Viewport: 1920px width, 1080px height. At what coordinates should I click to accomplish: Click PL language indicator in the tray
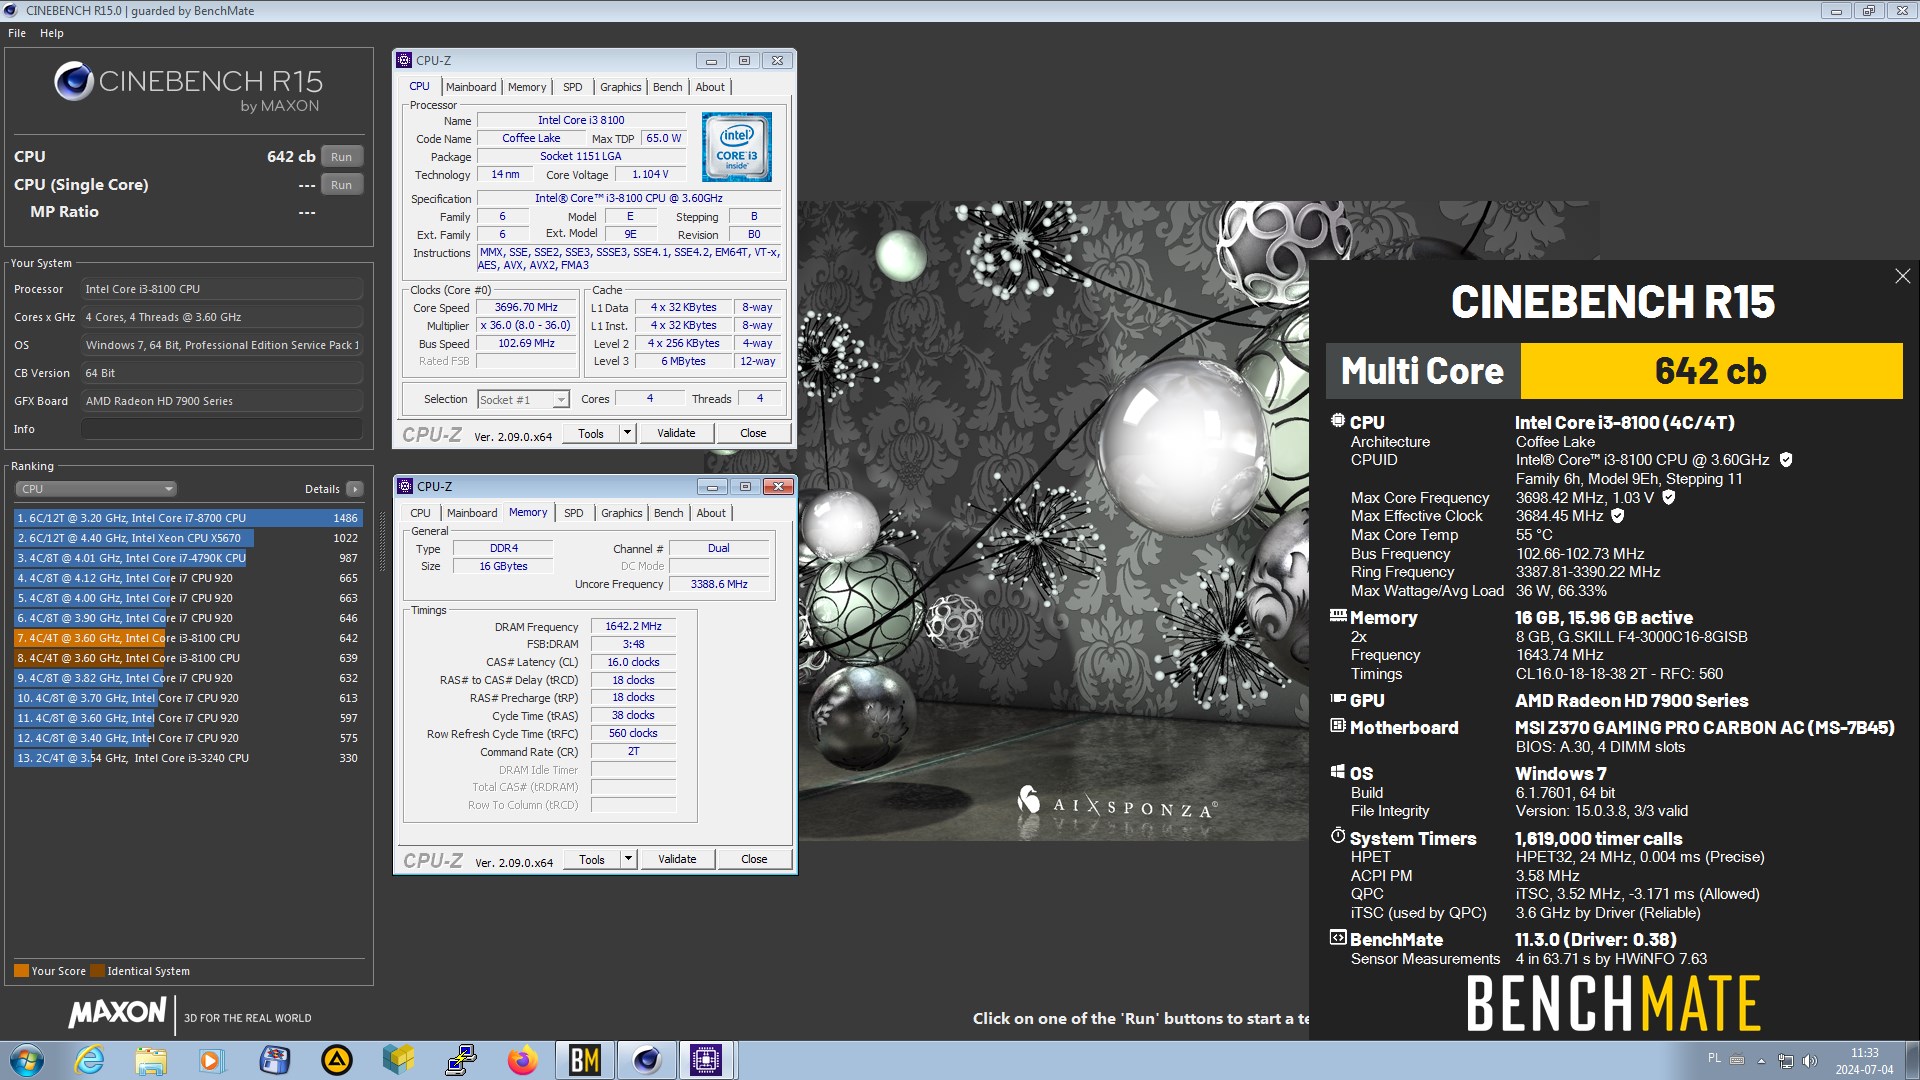coord(1714,1058)
